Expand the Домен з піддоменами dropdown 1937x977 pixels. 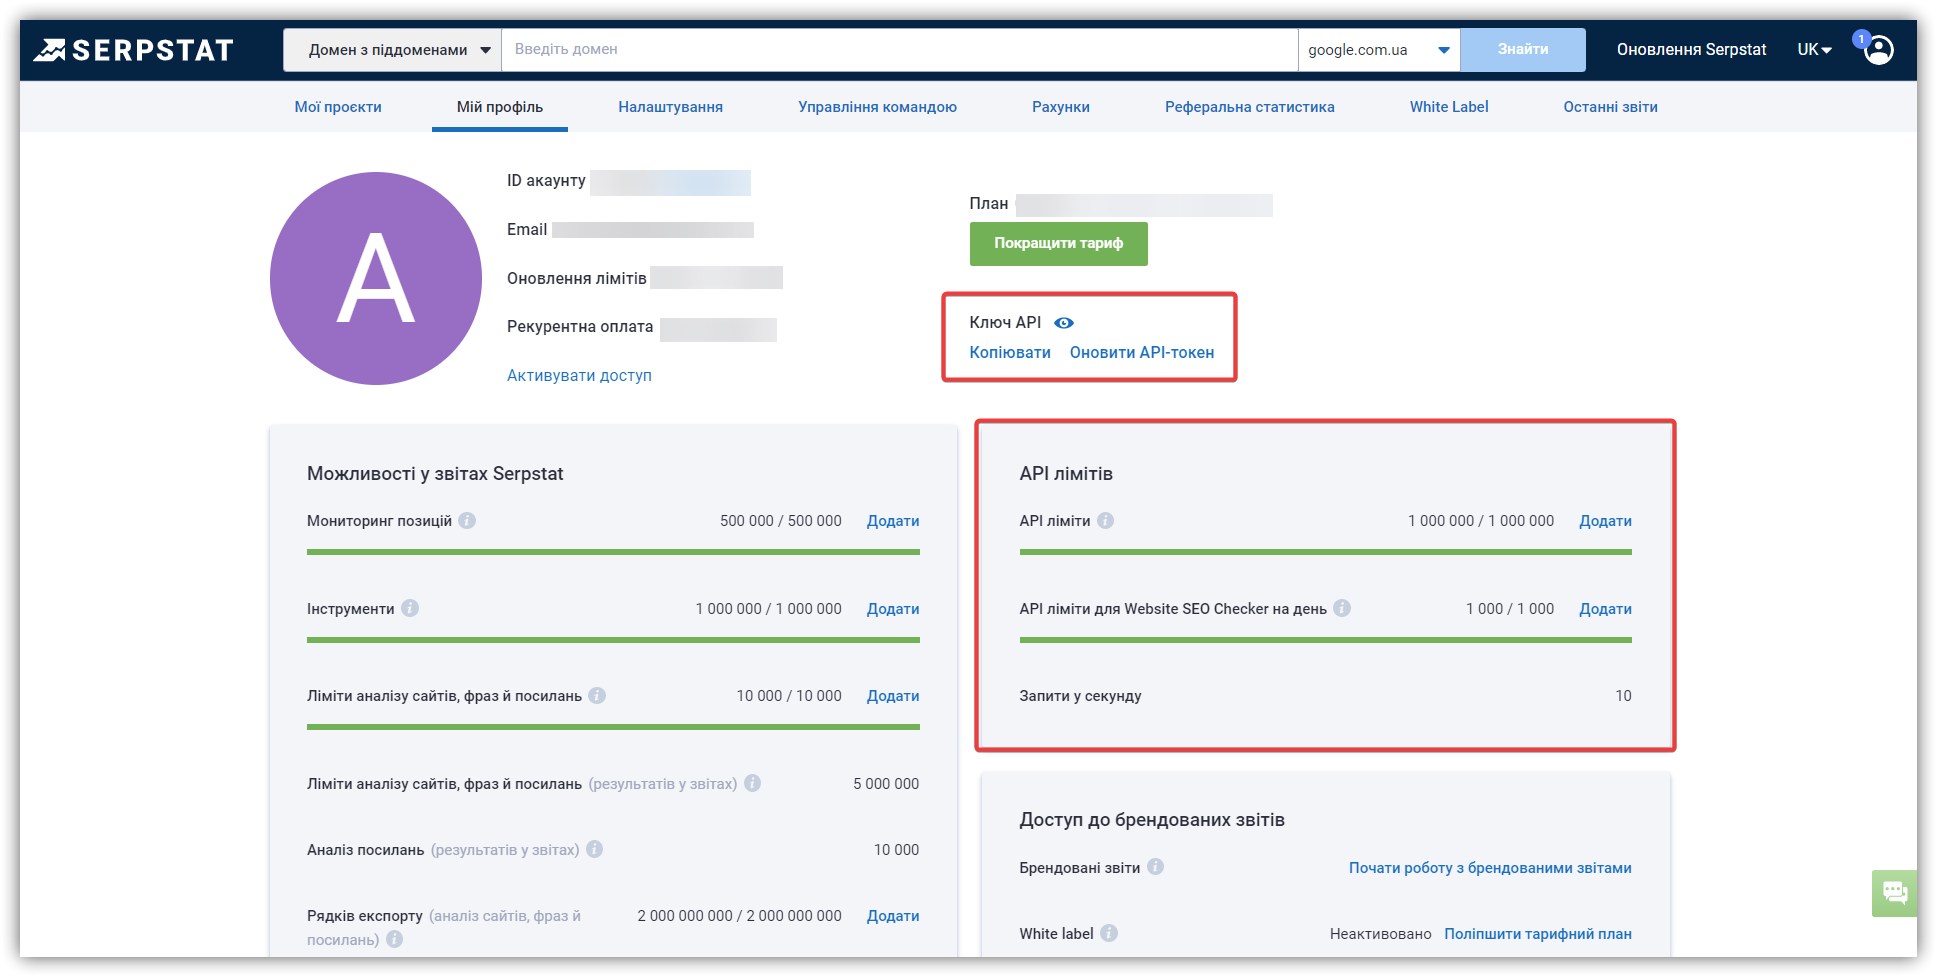click(x=392, y=50)
